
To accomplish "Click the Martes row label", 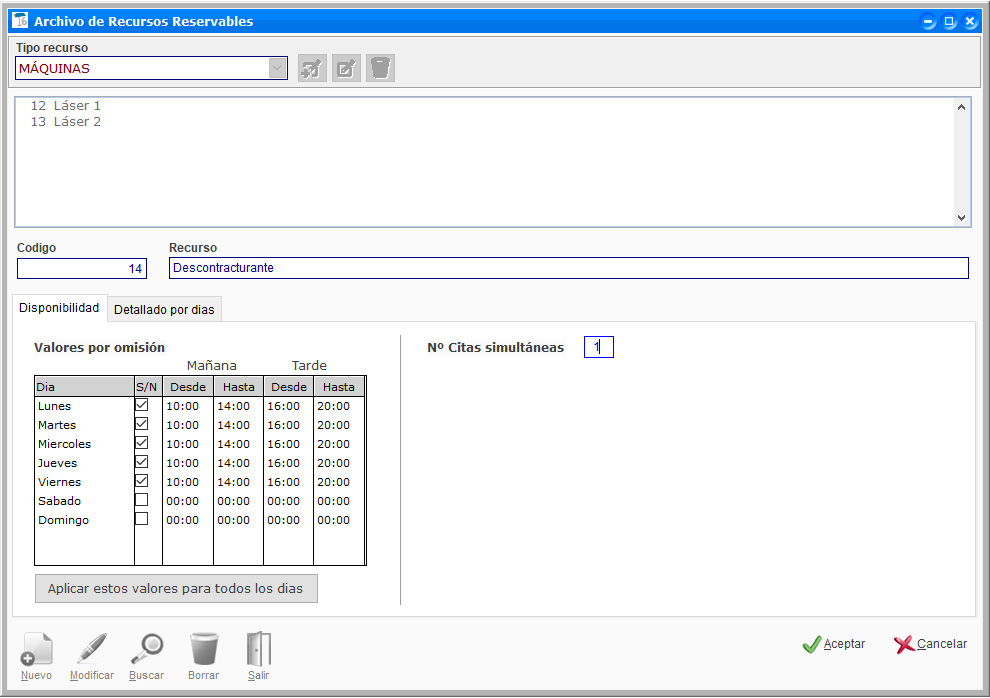I will pos(57,425).
